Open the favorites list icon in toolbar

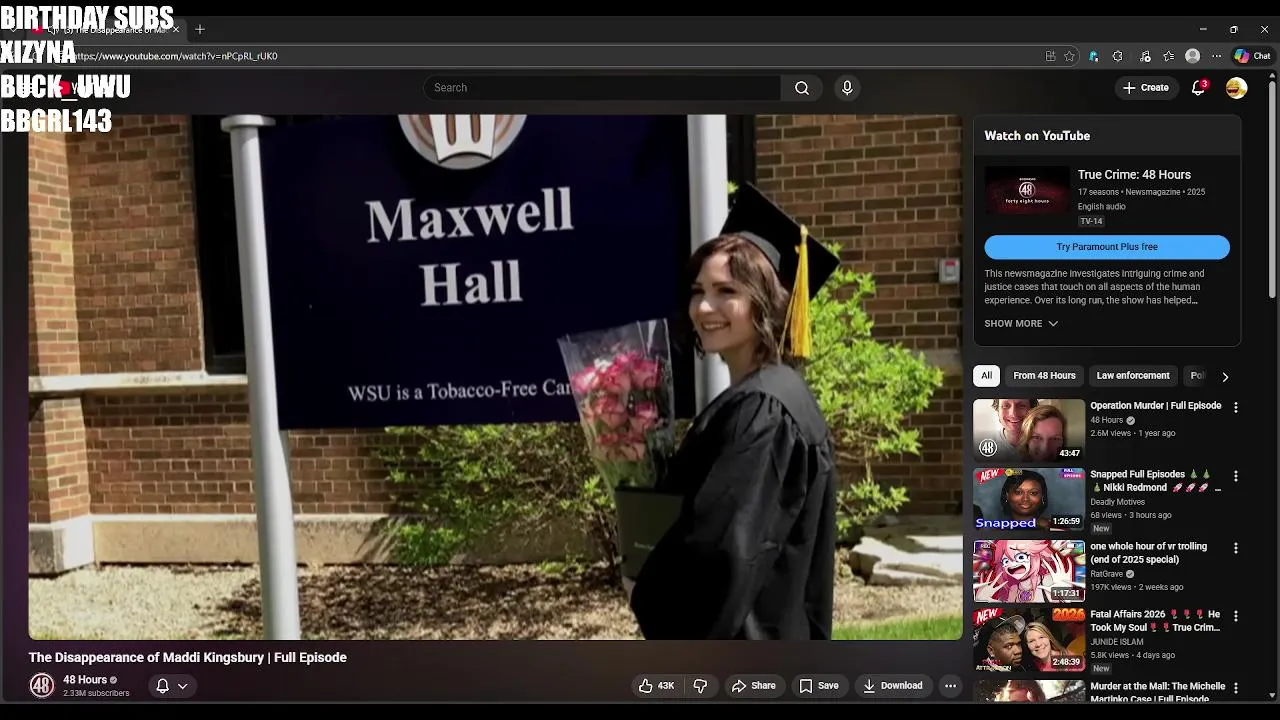click(1168, 56)
